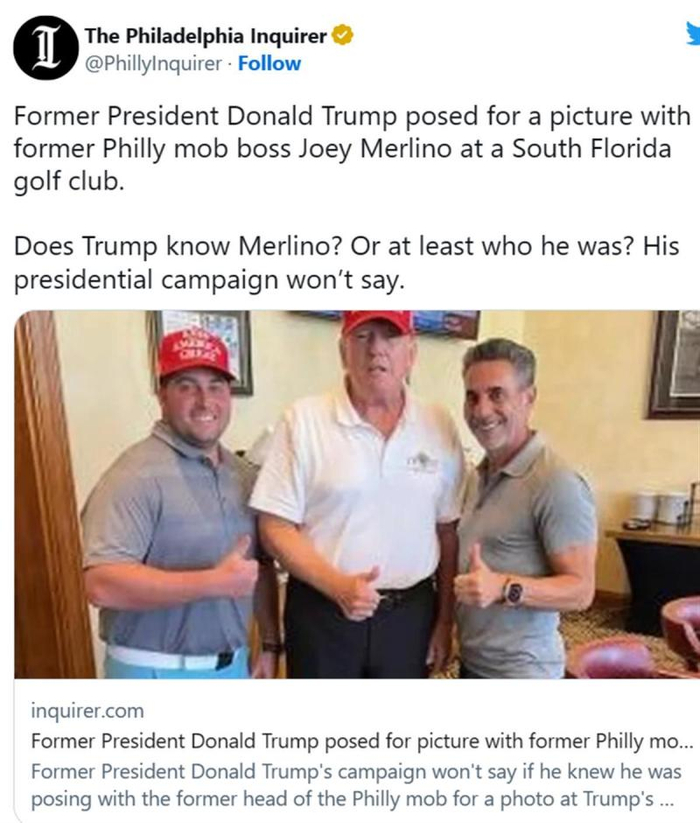Click the wooden door frame in the photo
Viewport: 700px width, 823px height.
click(50, 500)
